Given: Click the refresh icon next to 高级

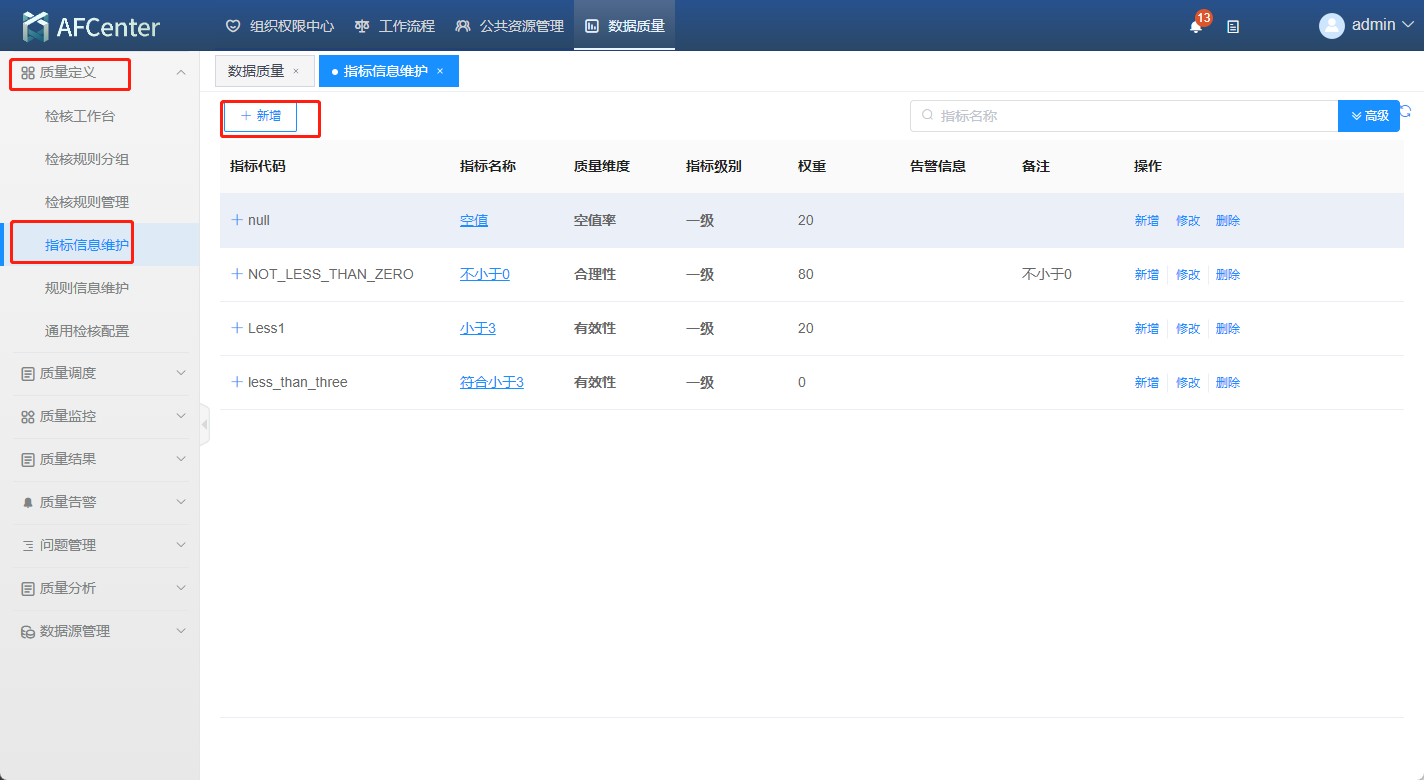Looking at the screenshot, I should point(1406,112).
